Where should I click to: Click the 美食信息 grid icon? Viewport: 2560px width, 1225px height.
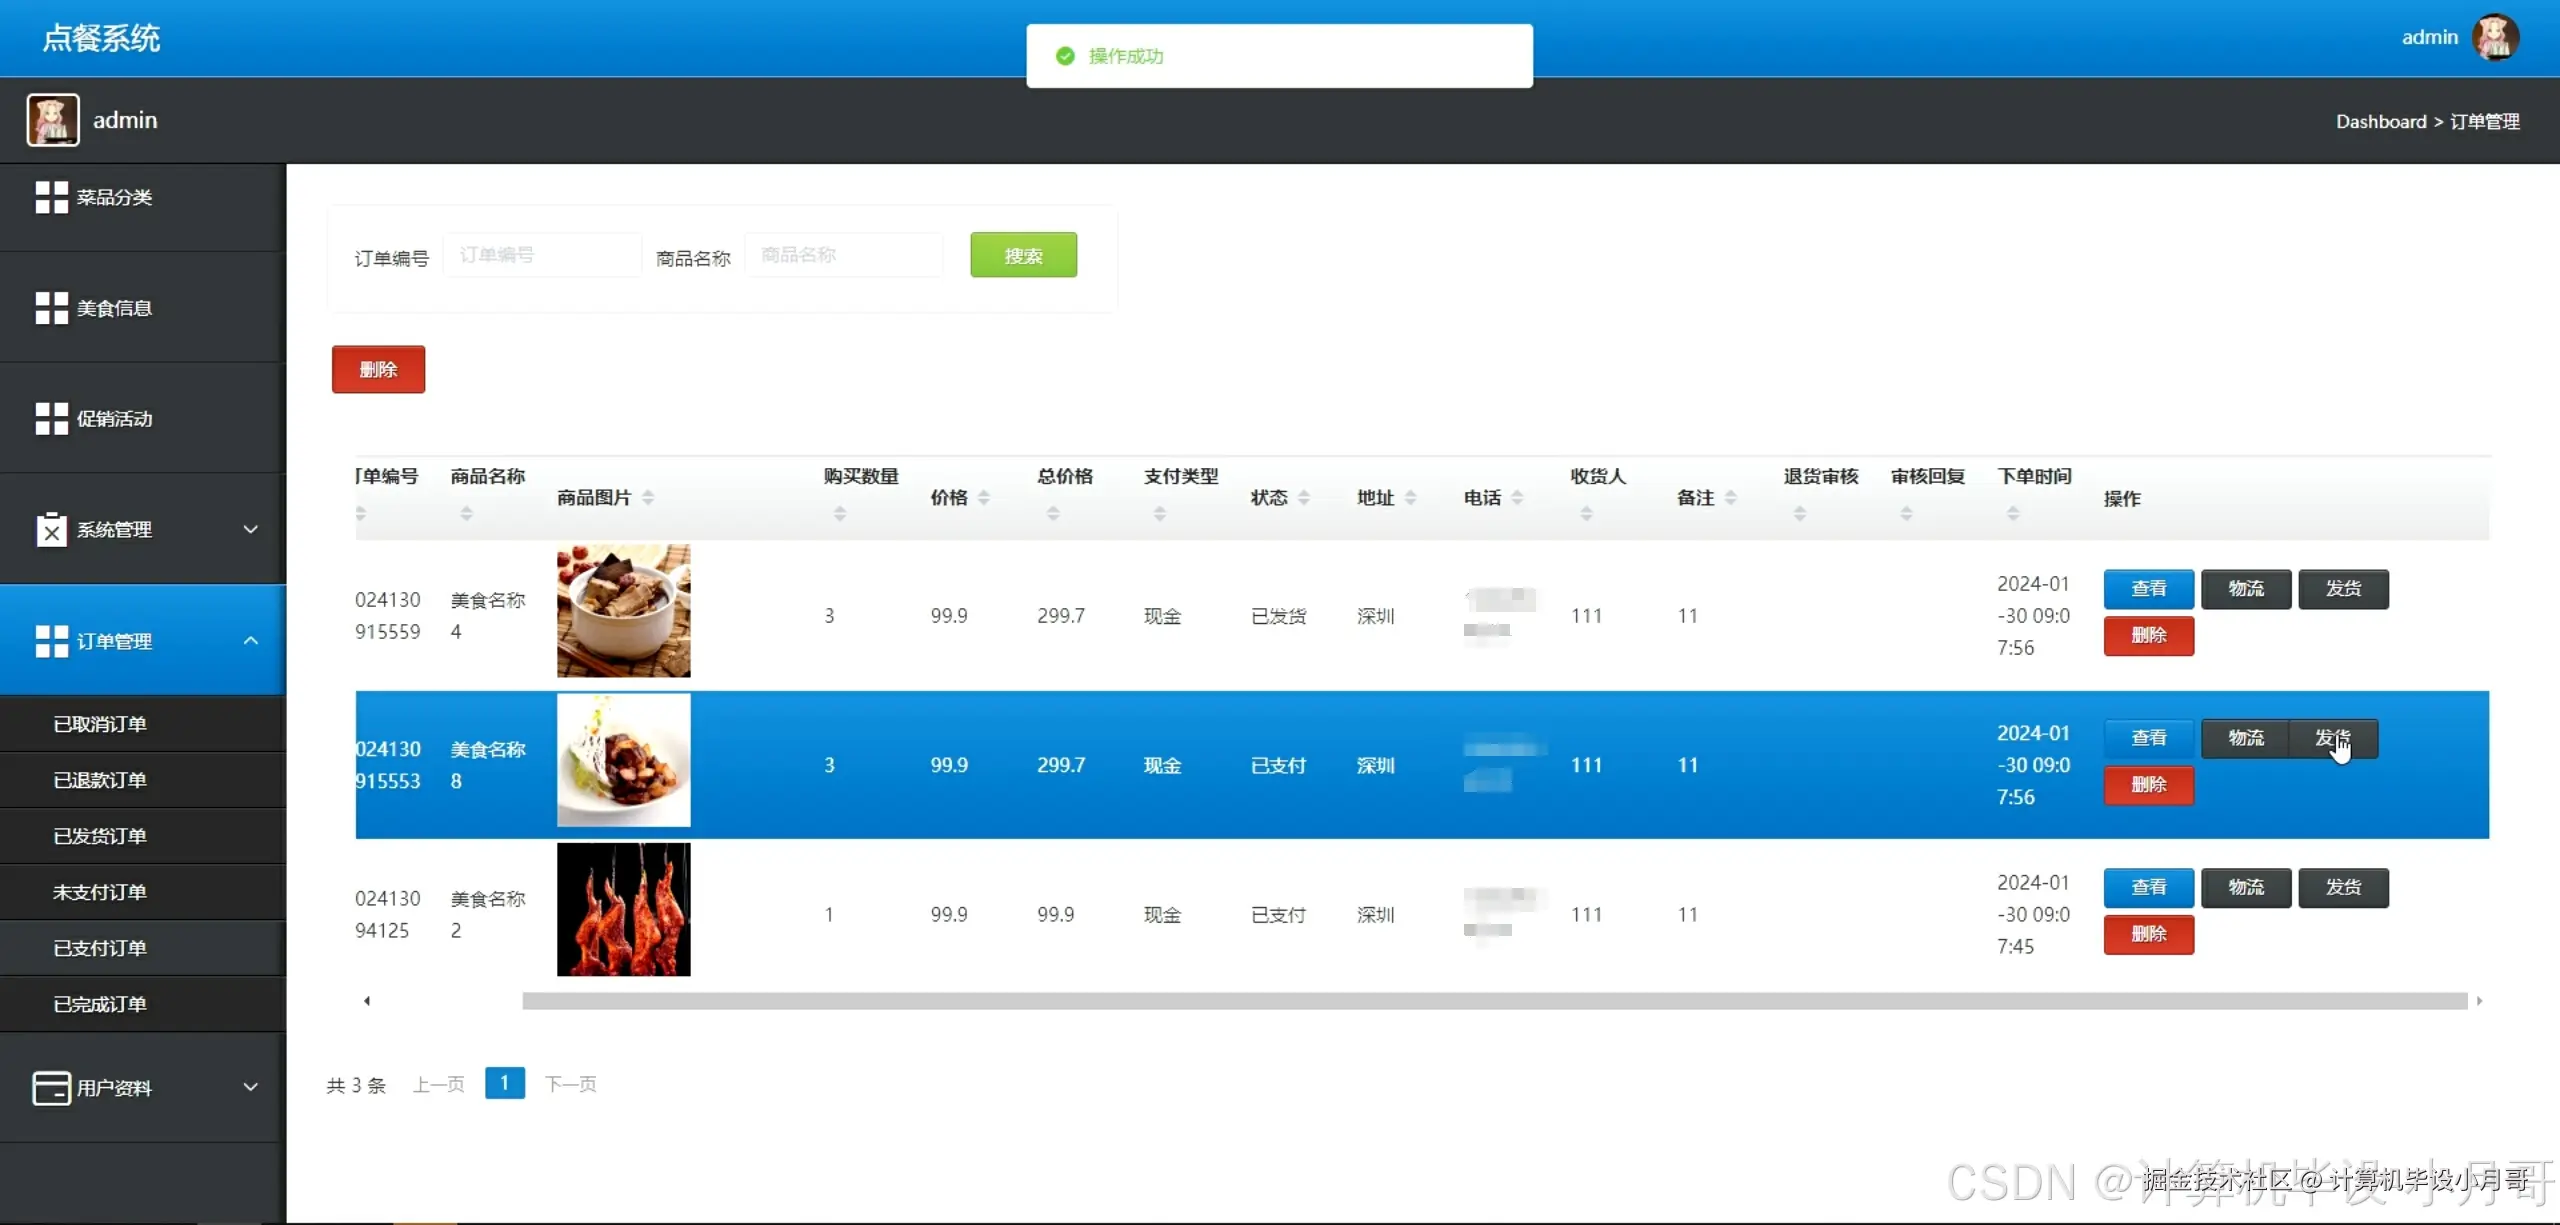(51, 308)
